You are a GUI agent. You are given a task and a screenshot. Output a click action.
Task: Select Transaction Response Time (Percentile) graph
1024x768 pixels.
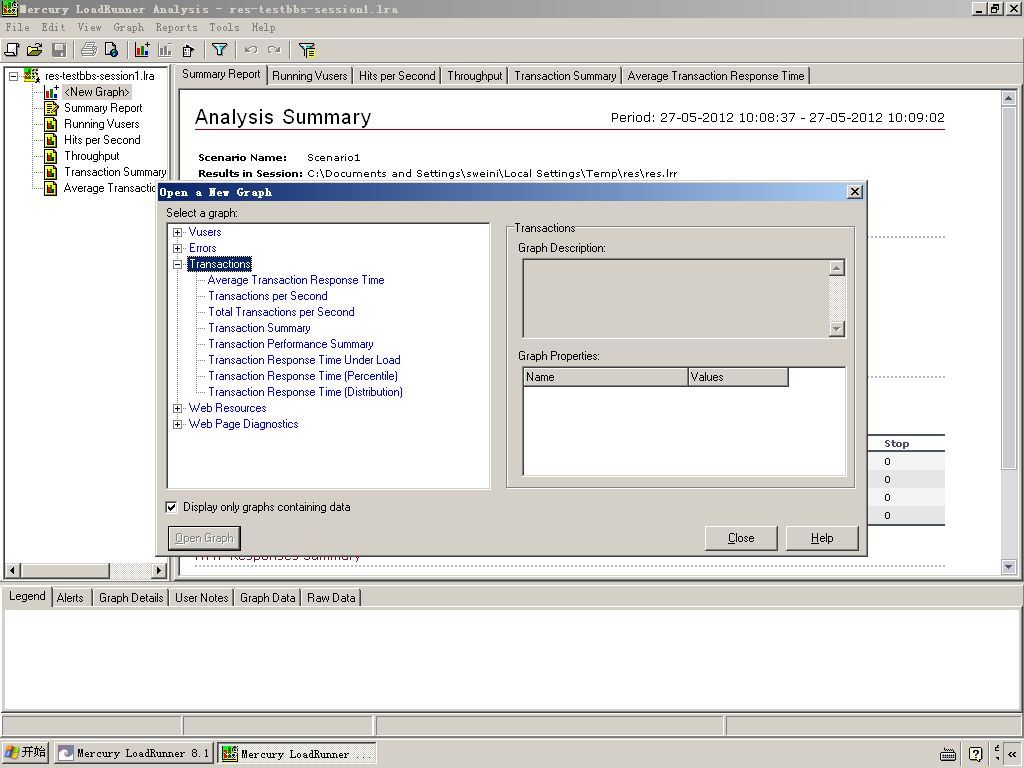303,376
